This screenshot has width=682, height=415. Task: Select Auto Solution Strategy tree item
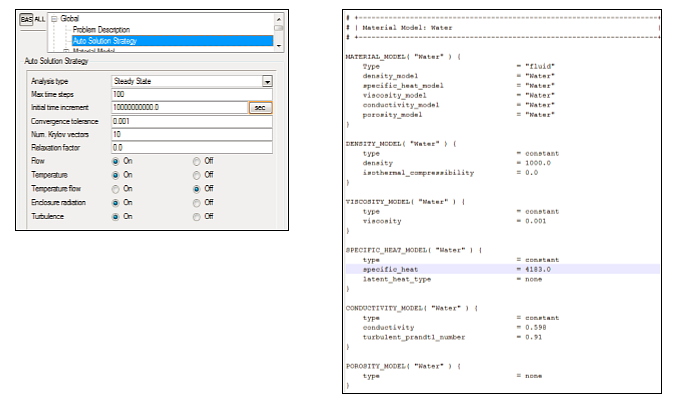pyautogui.click(x=172, y=41)
